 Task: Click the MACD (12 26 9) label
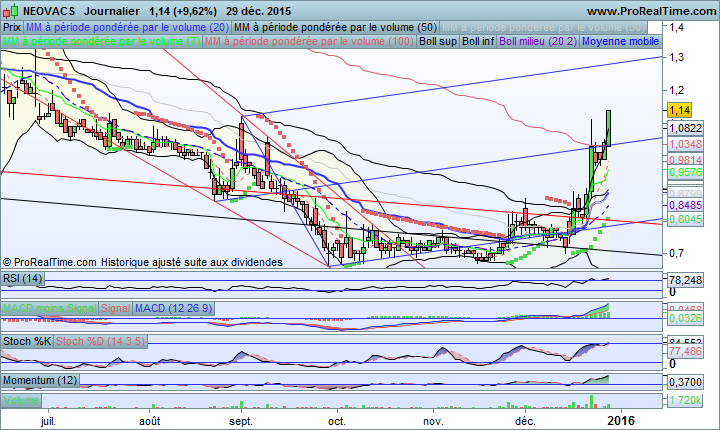(174, 308)
